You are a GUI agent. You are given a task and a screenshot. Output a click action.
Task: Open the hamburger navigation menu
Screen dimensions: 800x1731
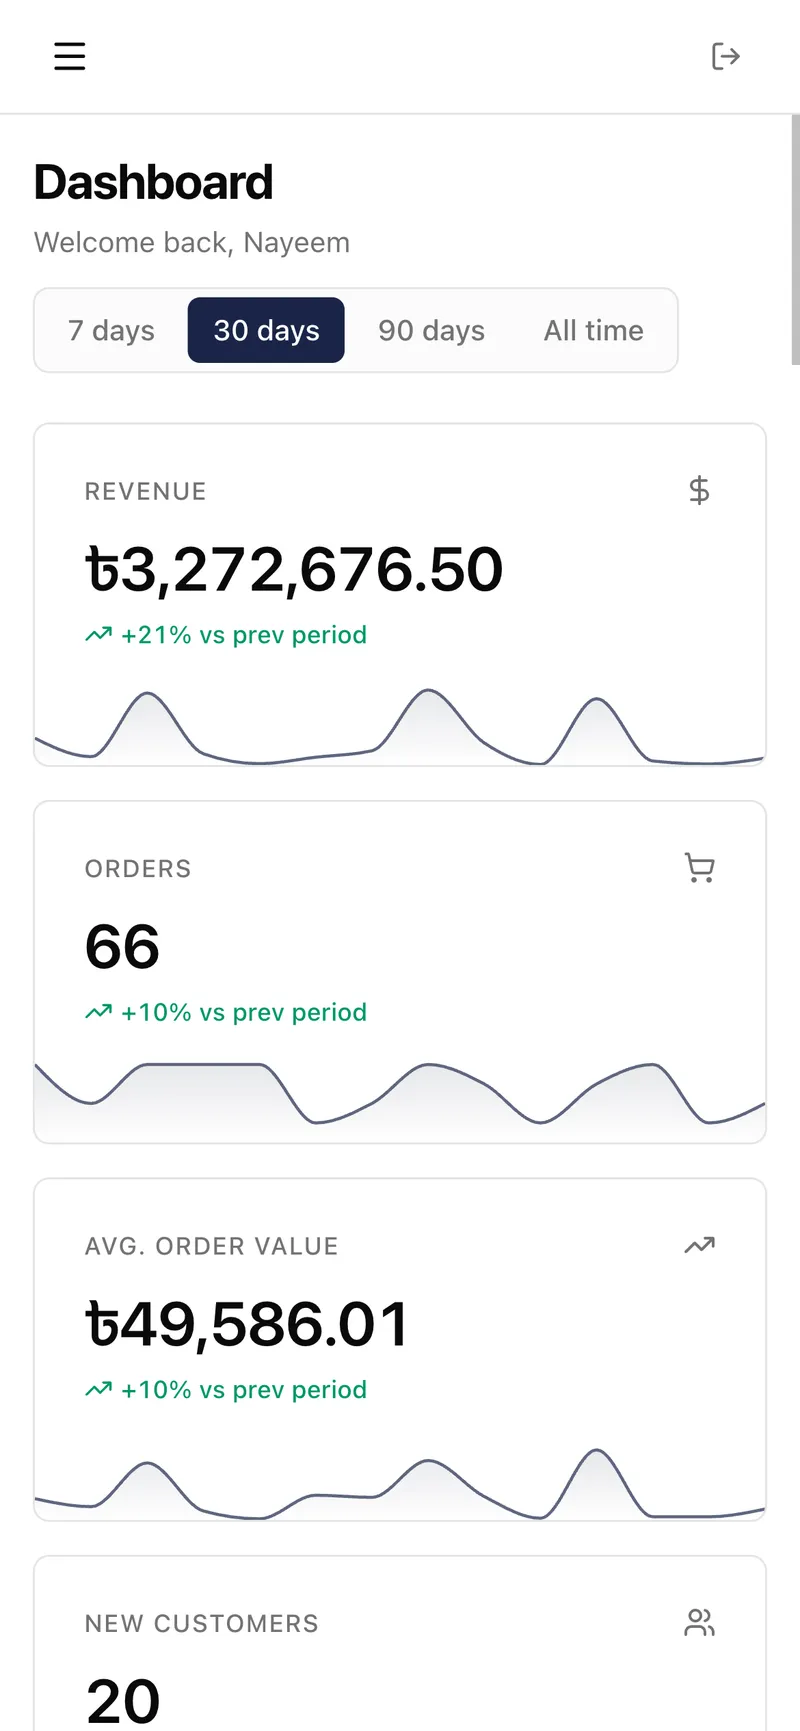69,56
